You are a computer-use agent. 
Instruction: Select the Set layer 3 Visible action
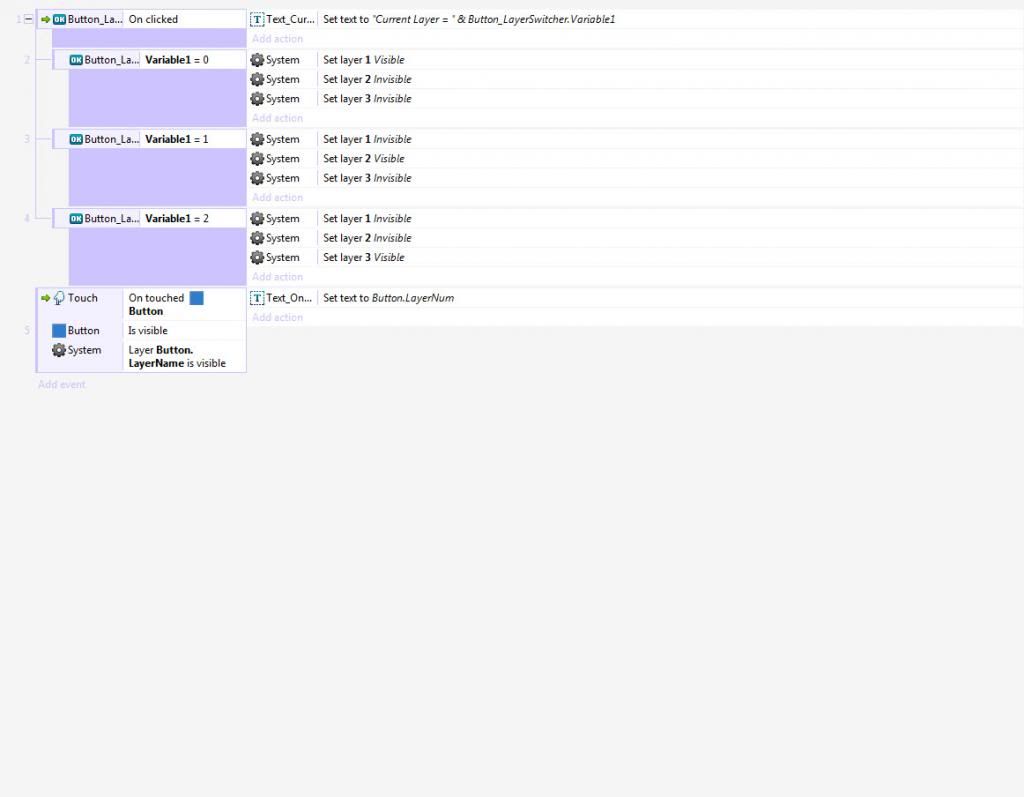(363, 258)
